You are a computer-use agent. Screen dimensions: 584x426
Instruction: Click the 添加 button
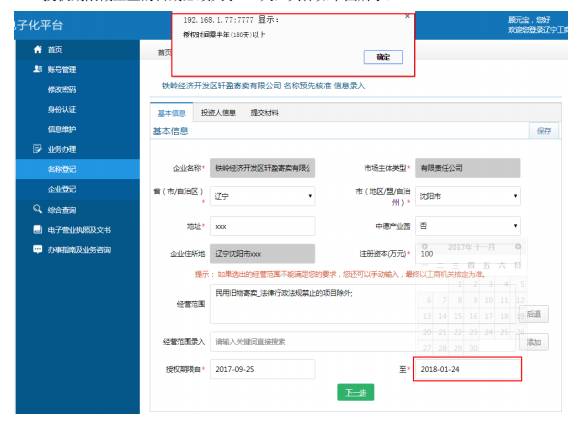coord(534,342)
